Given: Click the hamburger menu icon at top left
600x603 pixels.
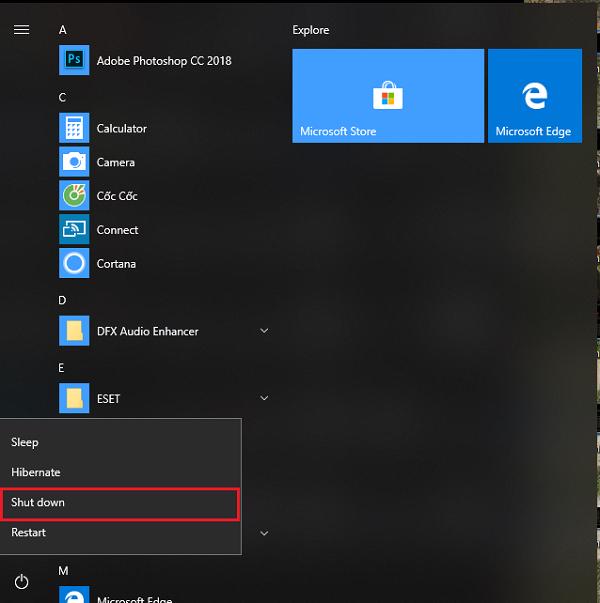Looking at the screenshot, I should (x=21, y=30).
